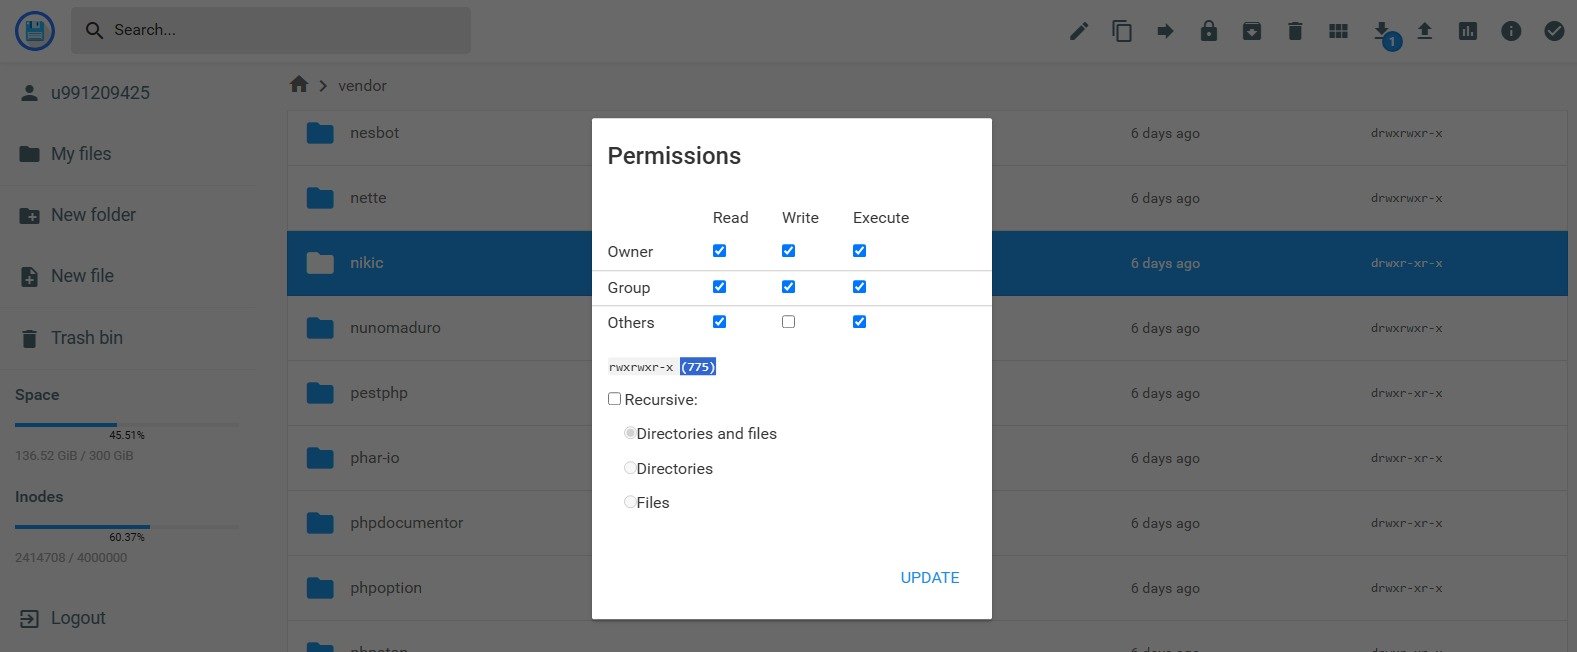Screen dimensions: 1577x652
Task: Click the phpdocumentor folder icon
Action: click(320, 523)
